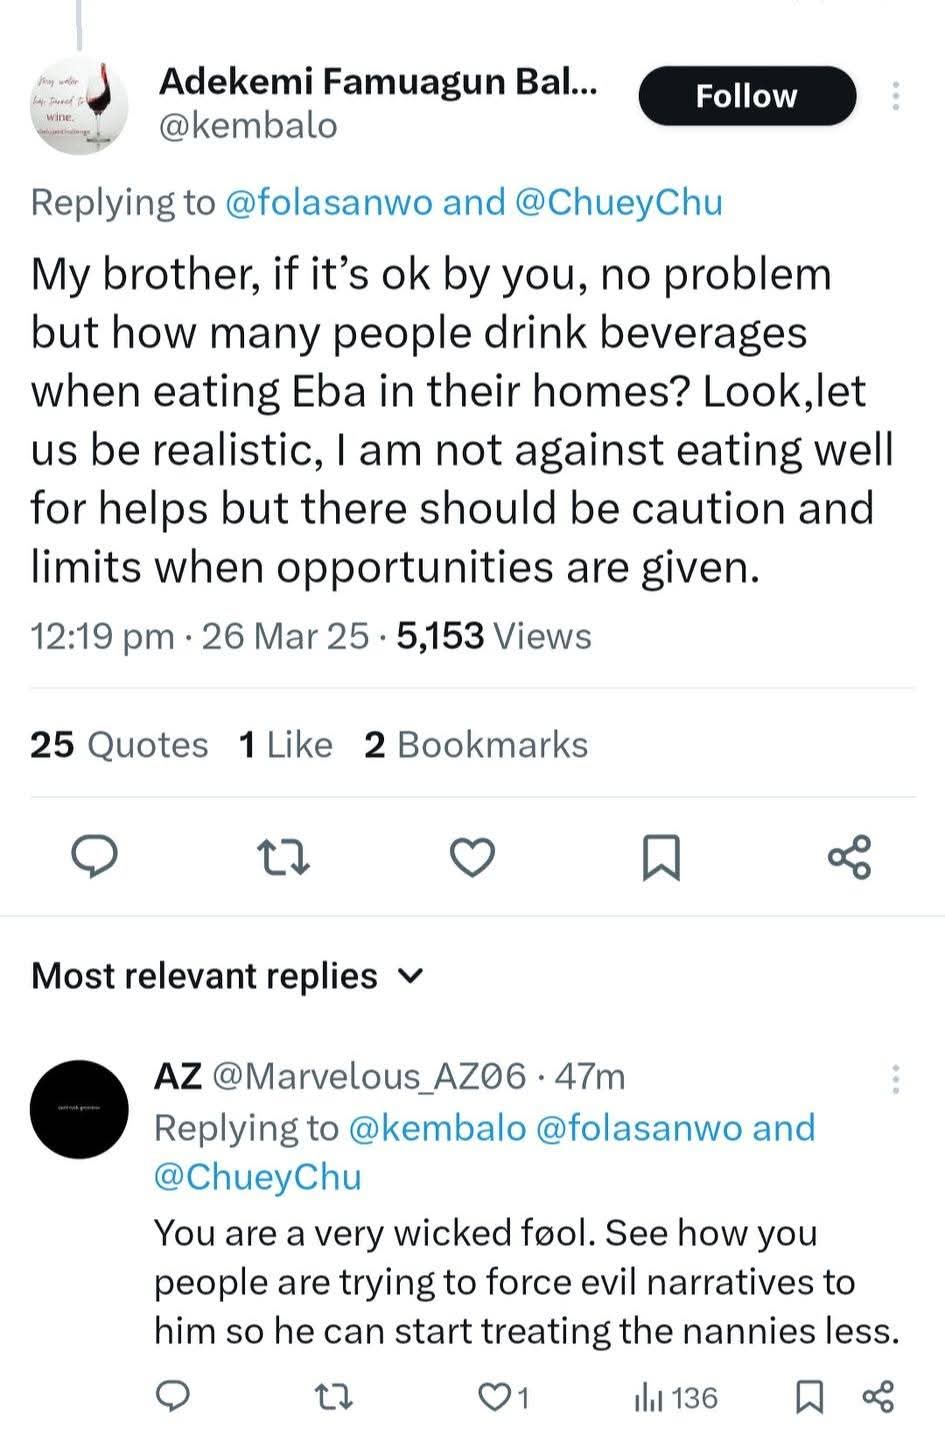This screenshot has width=945, height=1433.
Task: Bookmark AZ's reply
Action: point(808,1396)
